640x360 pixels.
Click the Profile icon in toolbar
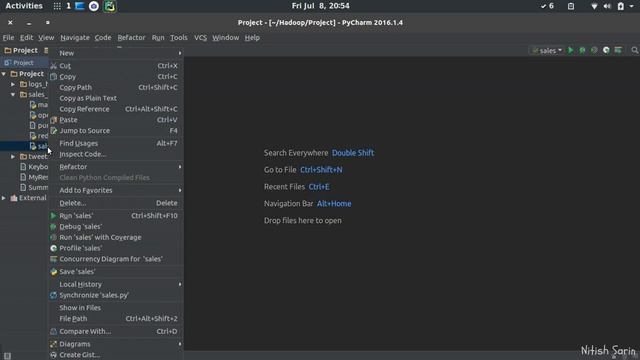[606, 50]
